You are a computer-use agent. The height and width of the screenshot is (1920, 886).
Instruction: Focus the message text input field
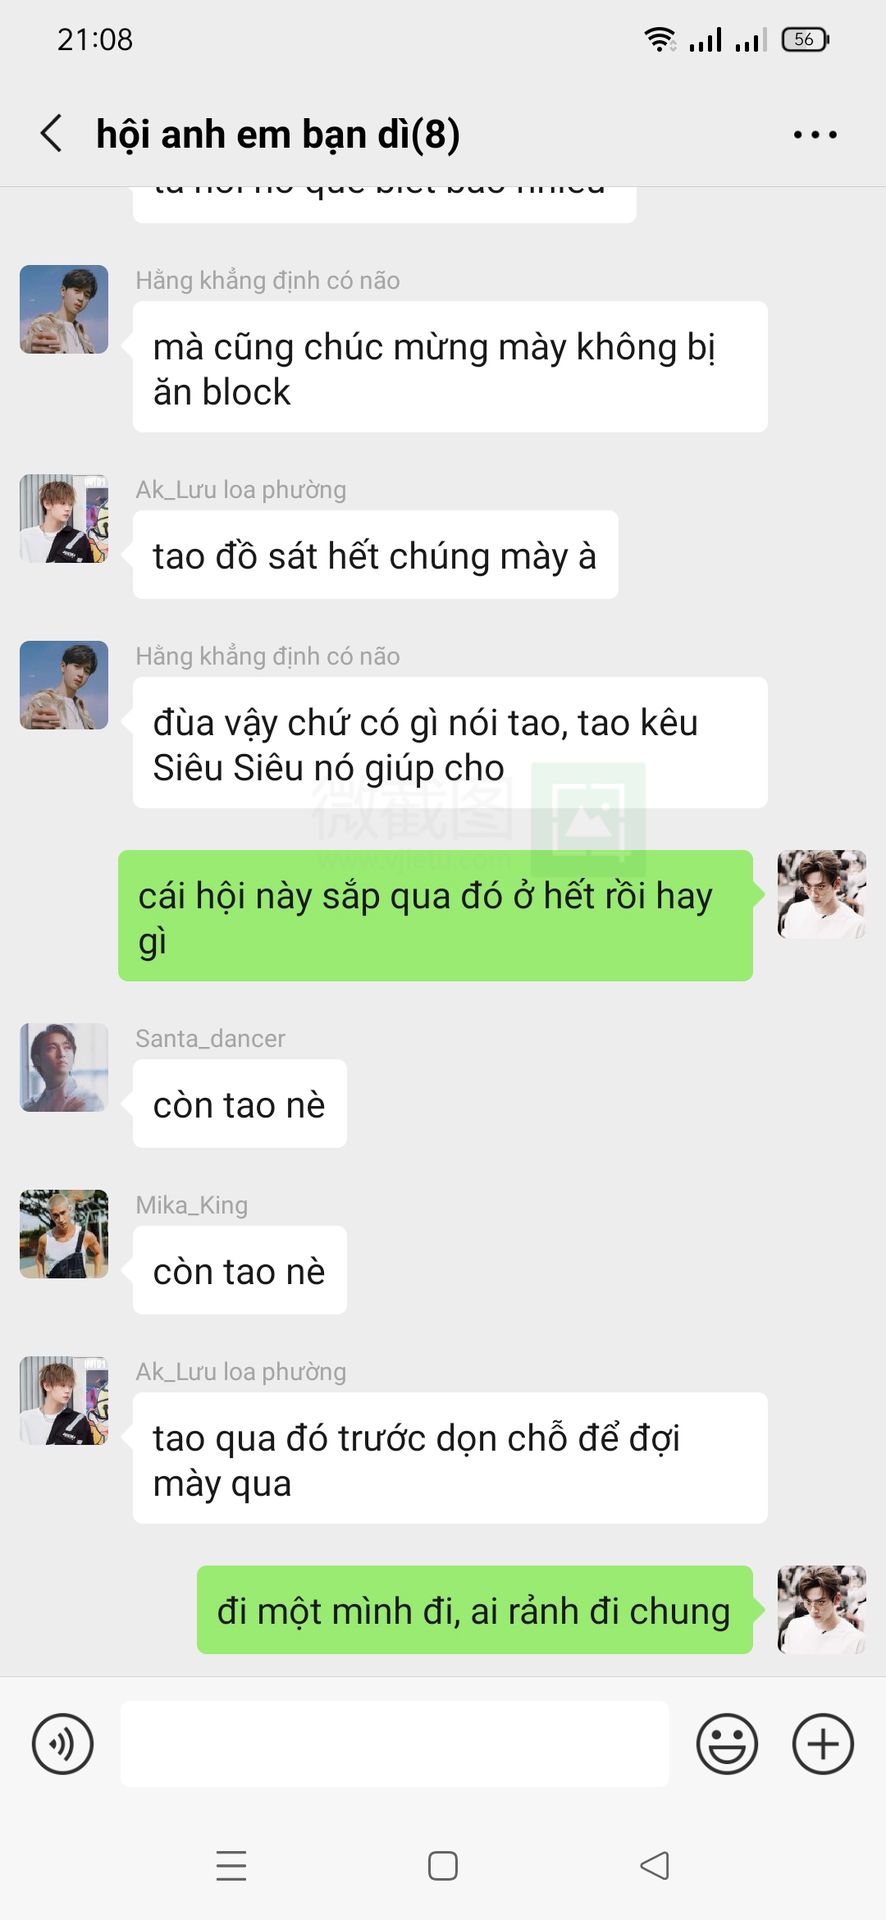395,1744
